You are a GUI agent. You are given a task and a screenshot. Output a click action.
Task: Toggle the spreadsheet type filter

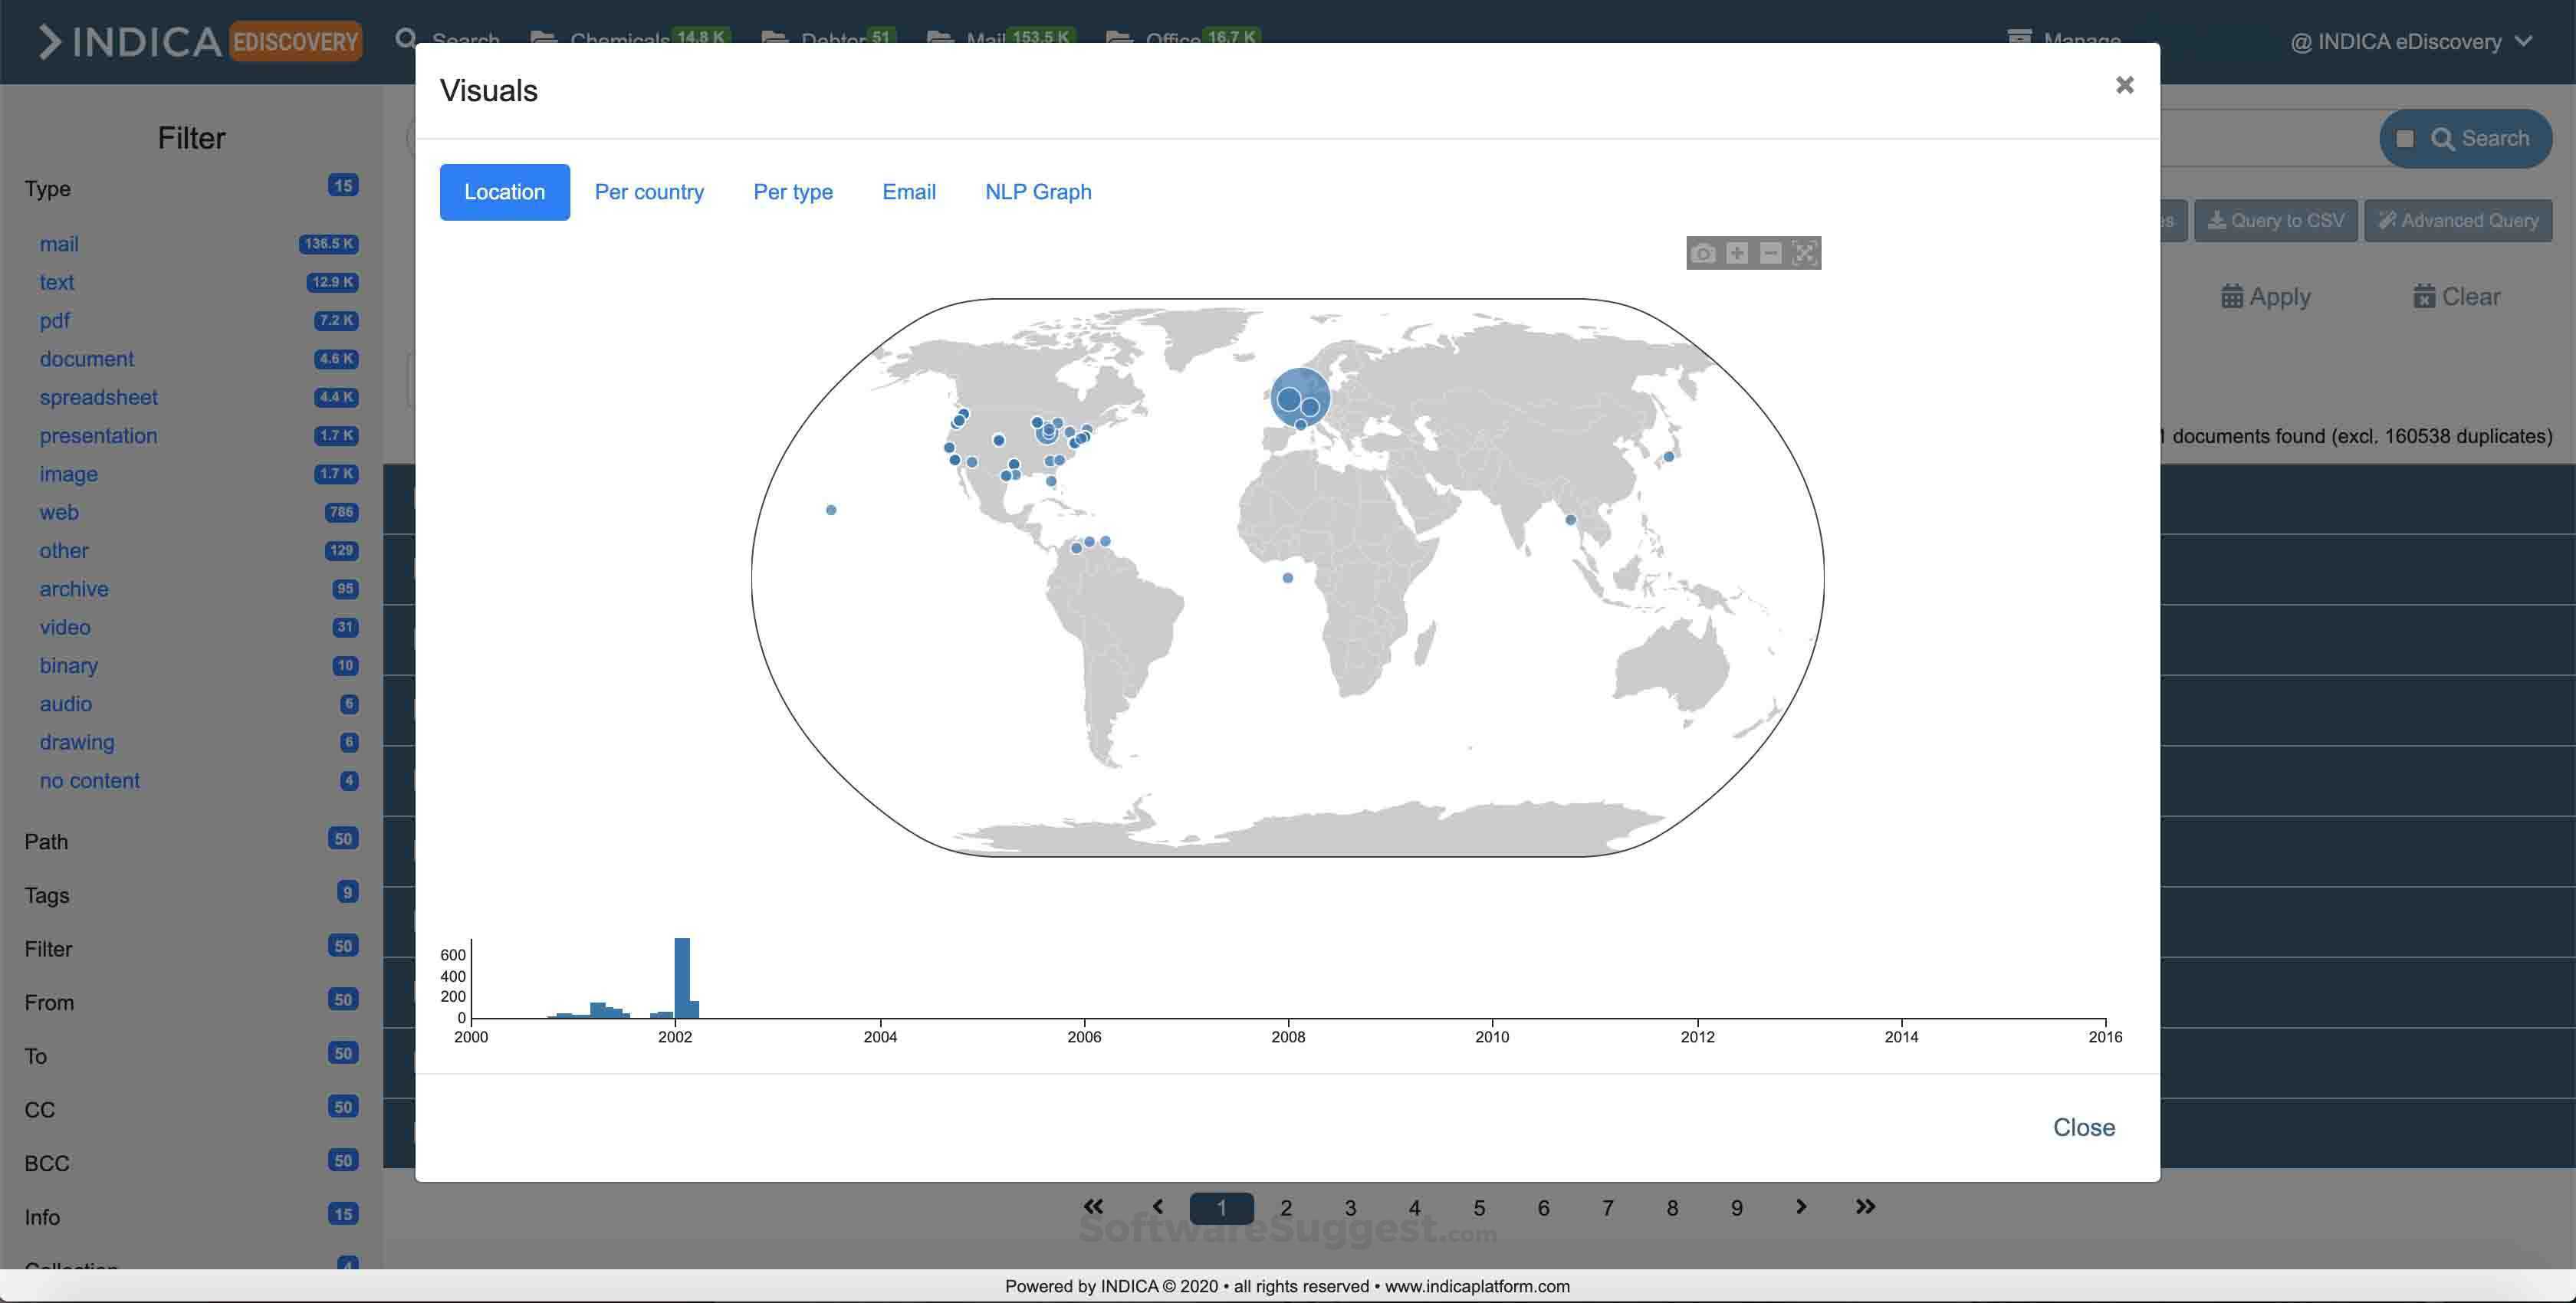(98, 397)
